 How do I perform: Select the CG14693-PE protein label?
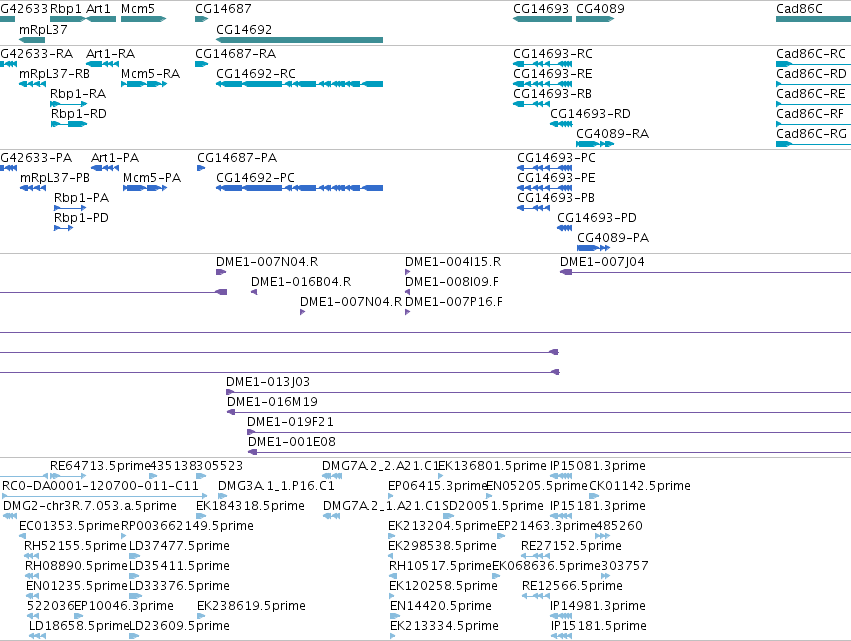[x=556, y=178]
